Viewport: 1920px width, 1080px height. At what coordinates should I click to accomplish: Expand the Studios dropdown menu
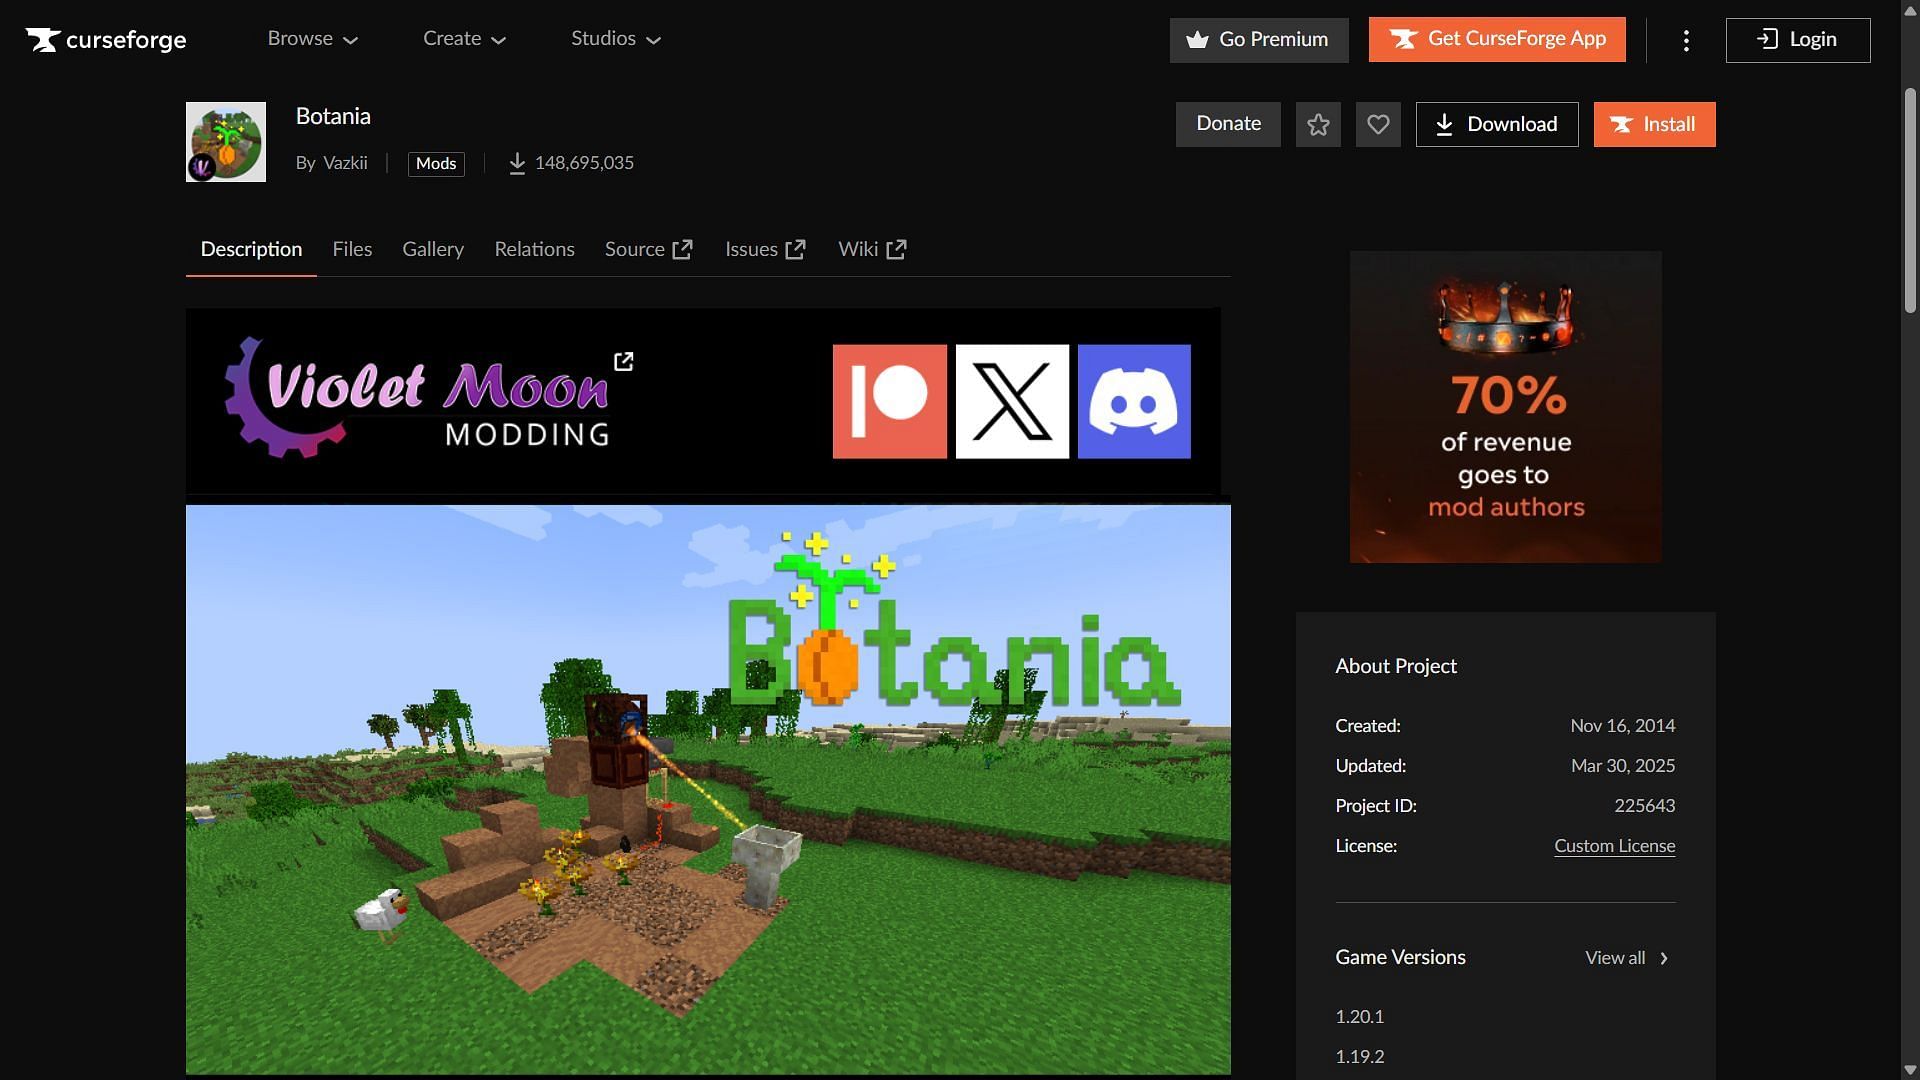(x=616, y=39)
